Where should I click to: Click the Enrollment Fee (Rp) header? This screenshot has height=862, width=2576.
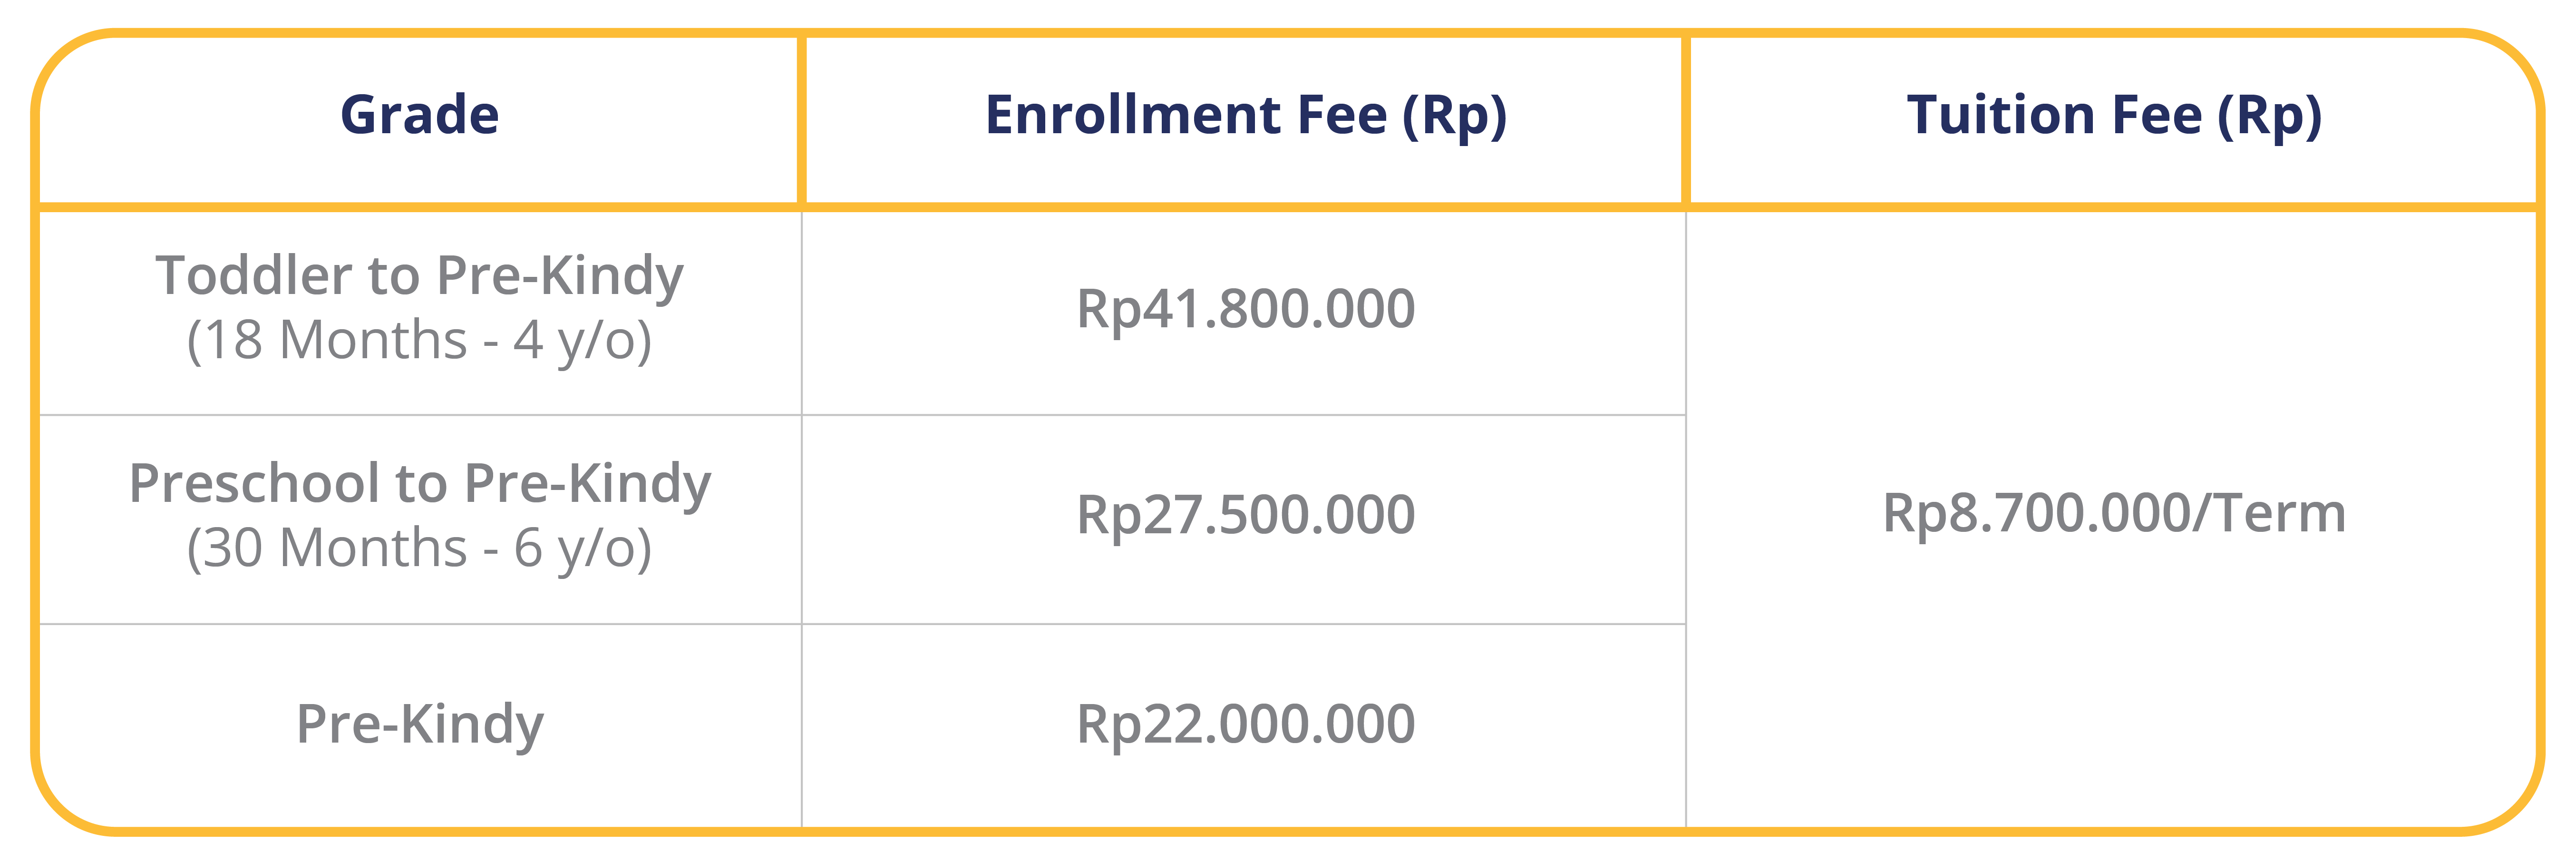point(1245,116)
